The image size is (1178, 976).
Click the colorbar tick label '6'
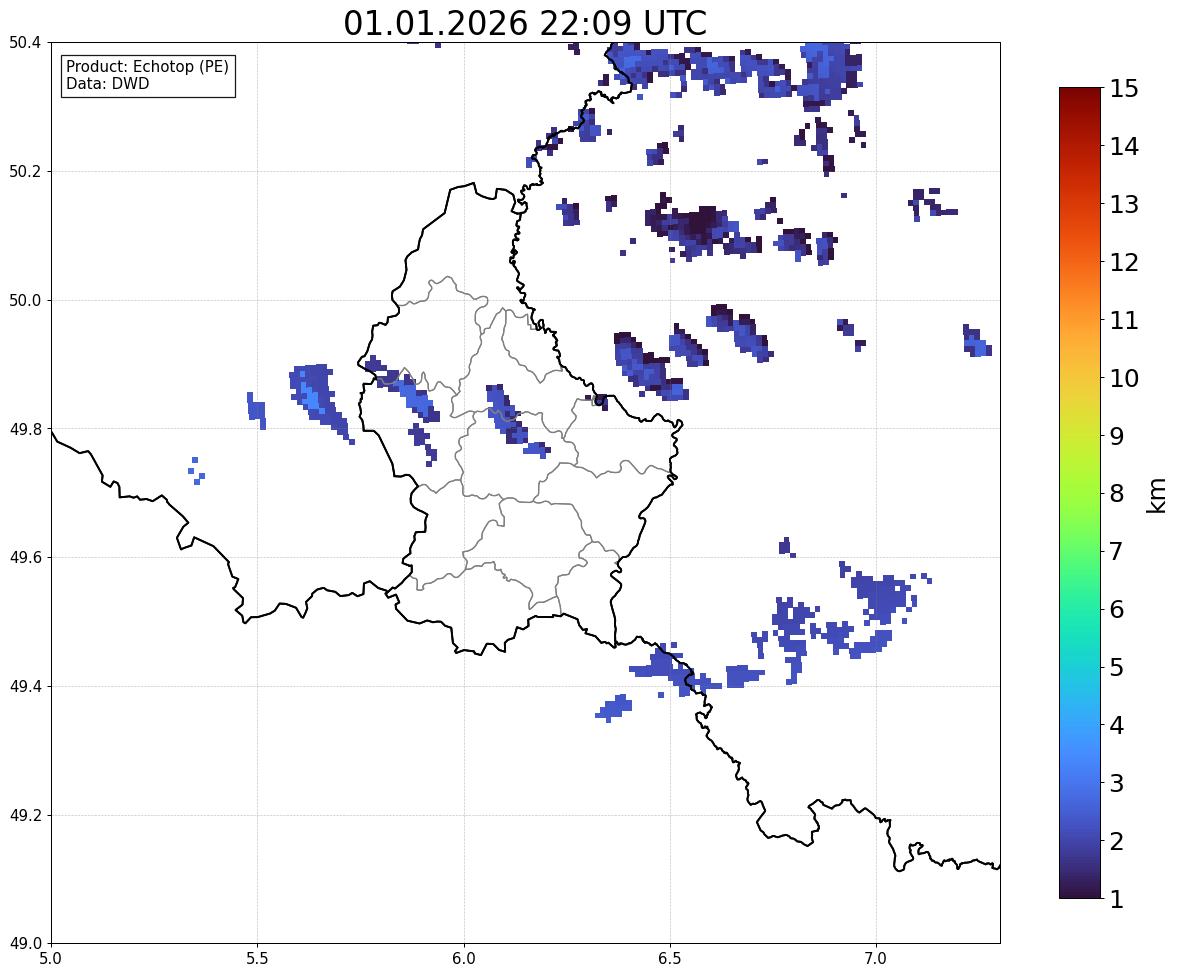(1117, 609)
